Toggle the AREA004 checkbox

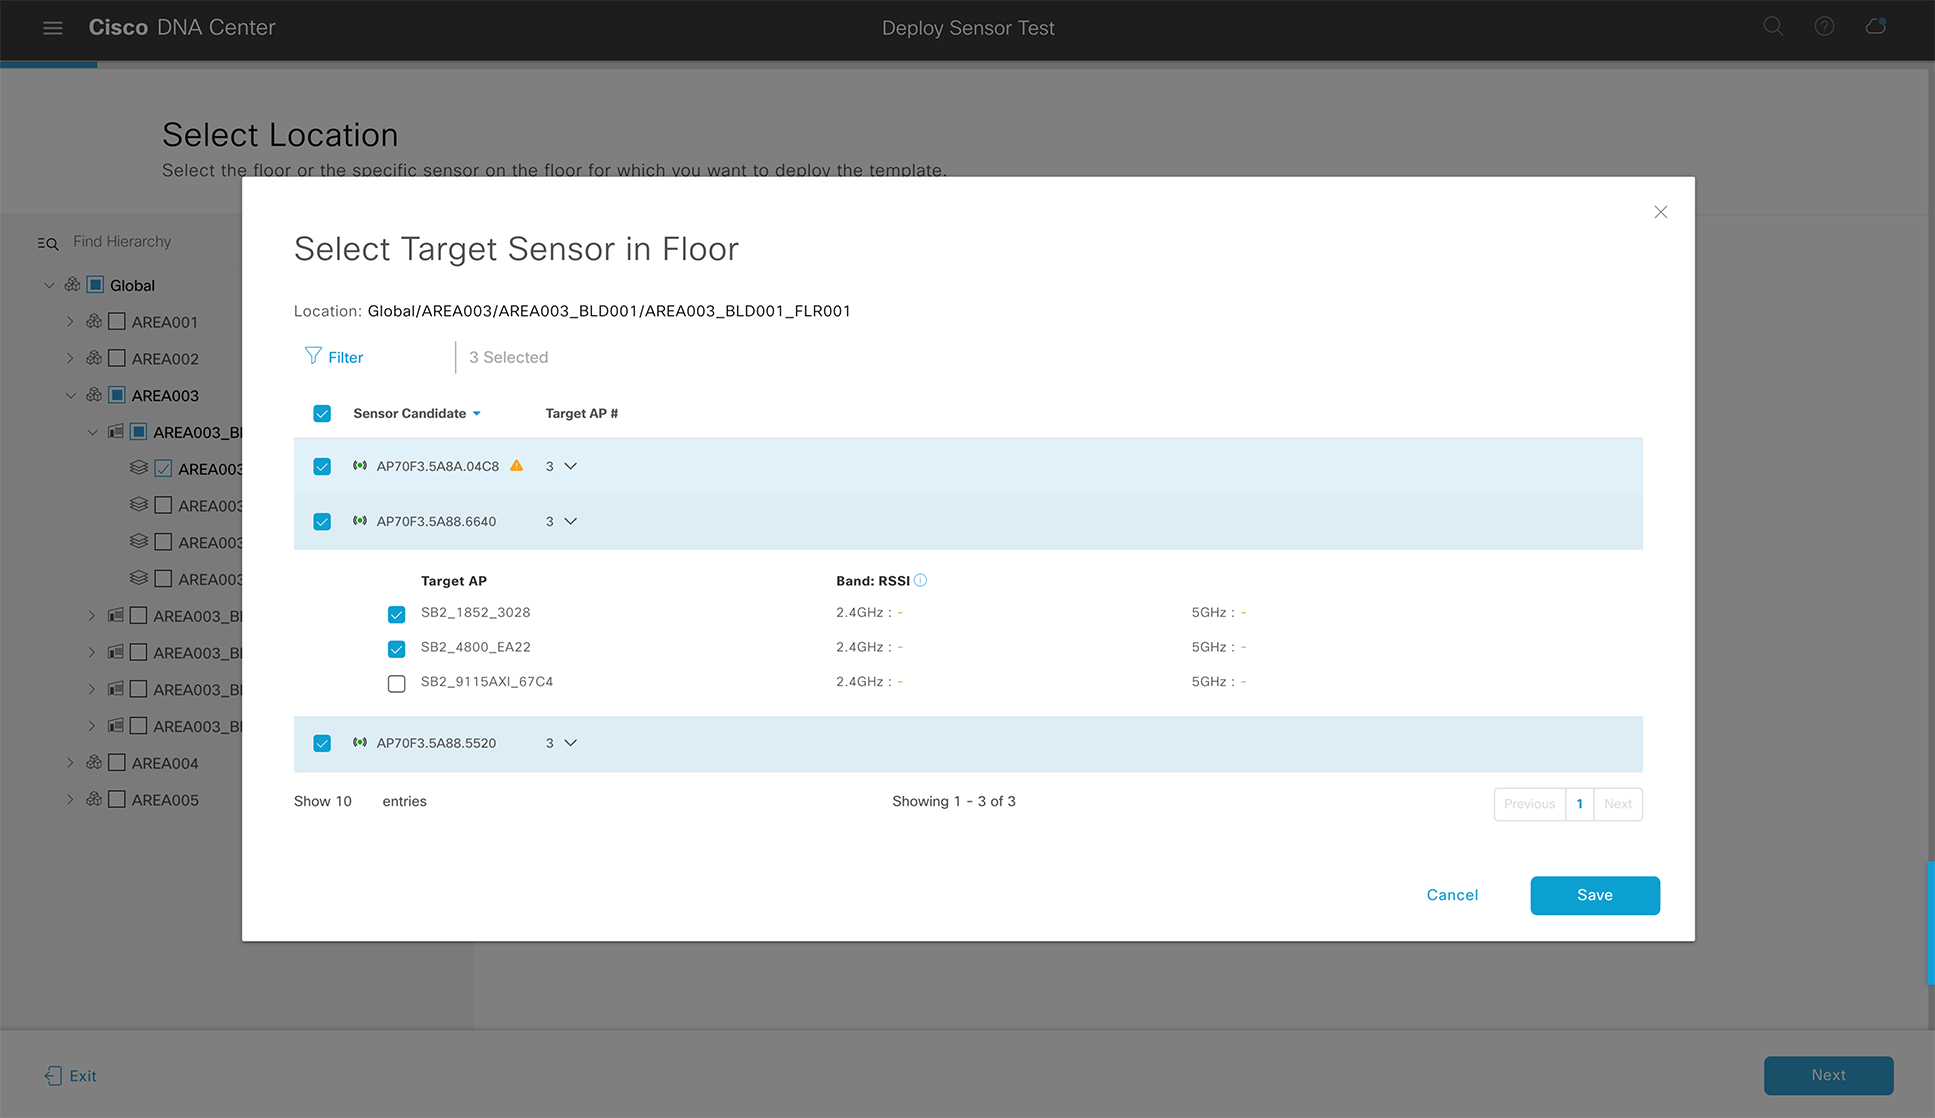pyautogui.click(x=117, y=763)
